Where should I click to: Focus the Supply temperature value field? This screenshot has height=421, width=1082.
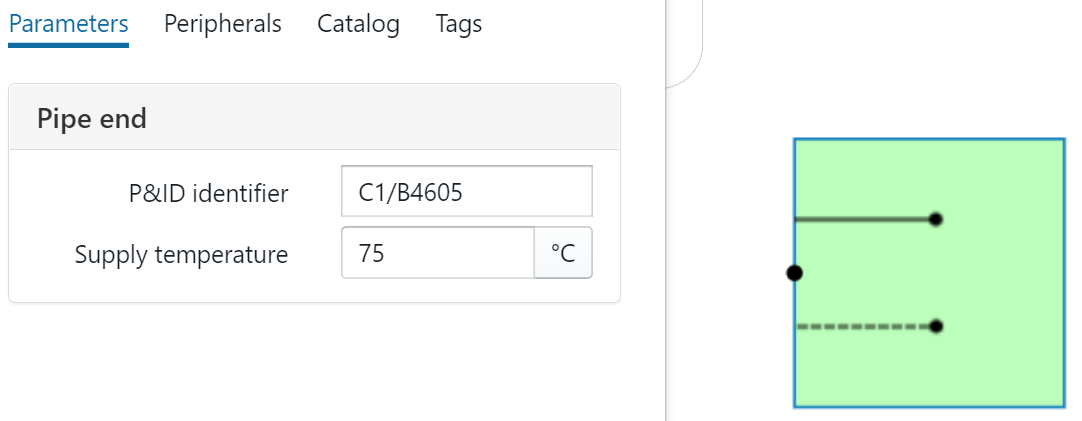click(x=438, y=254)
